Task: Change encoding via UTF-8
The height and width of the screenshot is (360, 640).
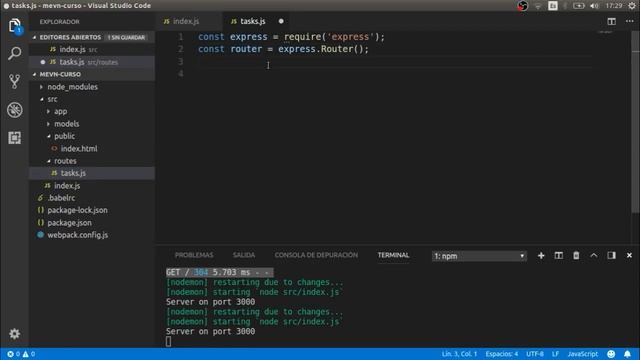Action: point(535,354)
